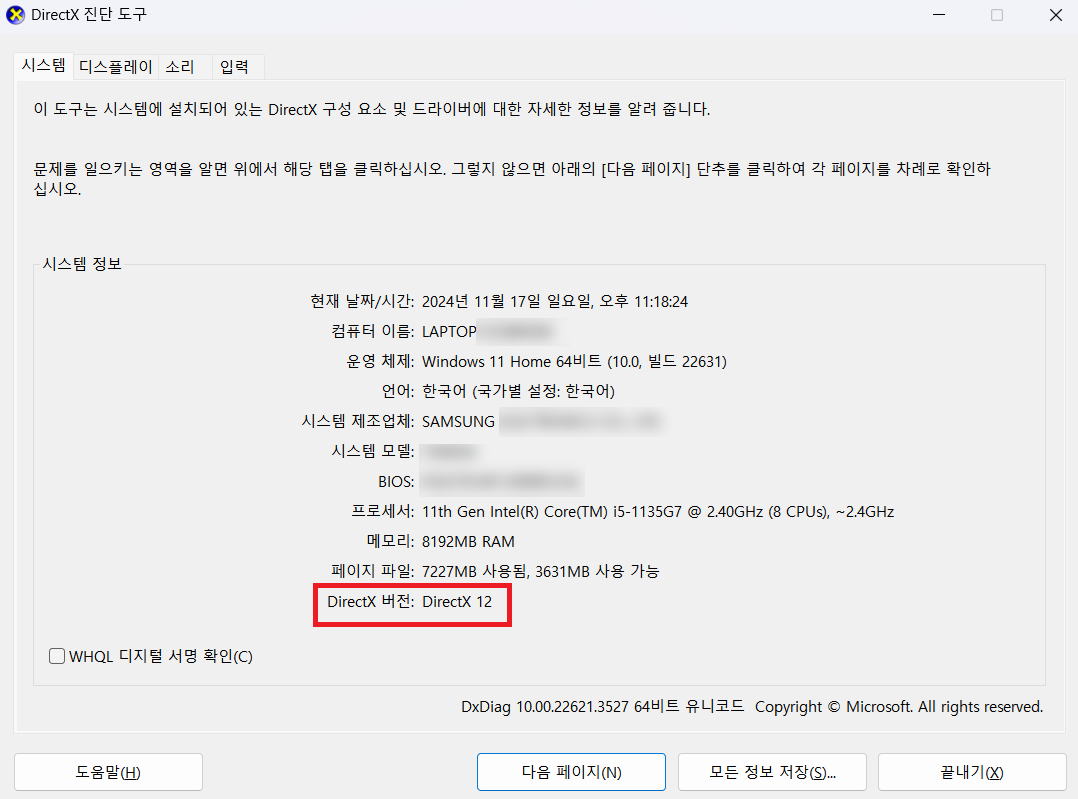Click the BIOS: label
Image resolution: width=1078 pixels, height=799 pixels.
point(396,482)
